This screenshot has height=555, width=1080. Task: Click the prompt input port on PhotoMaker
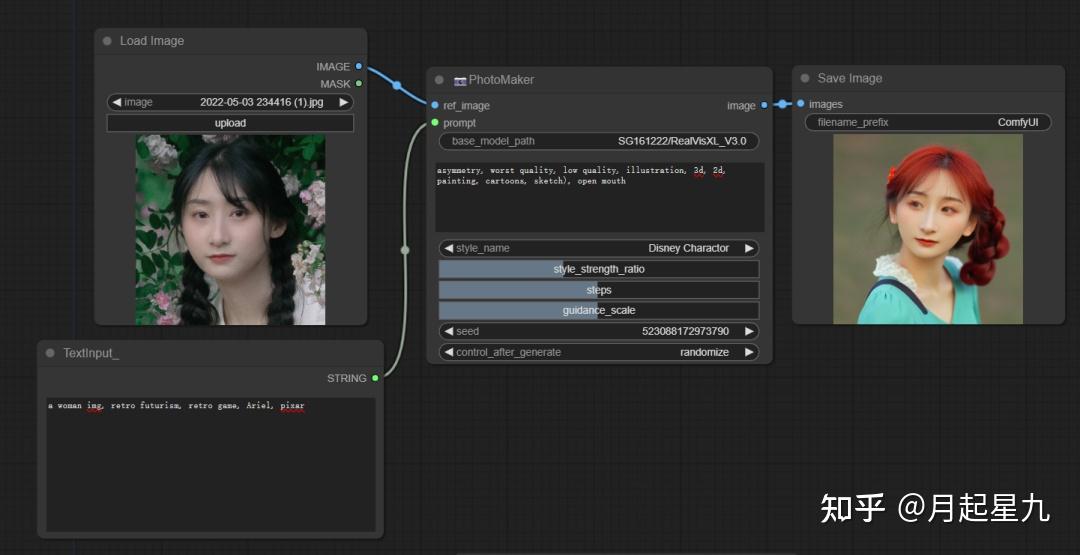[x=435, y=123]
